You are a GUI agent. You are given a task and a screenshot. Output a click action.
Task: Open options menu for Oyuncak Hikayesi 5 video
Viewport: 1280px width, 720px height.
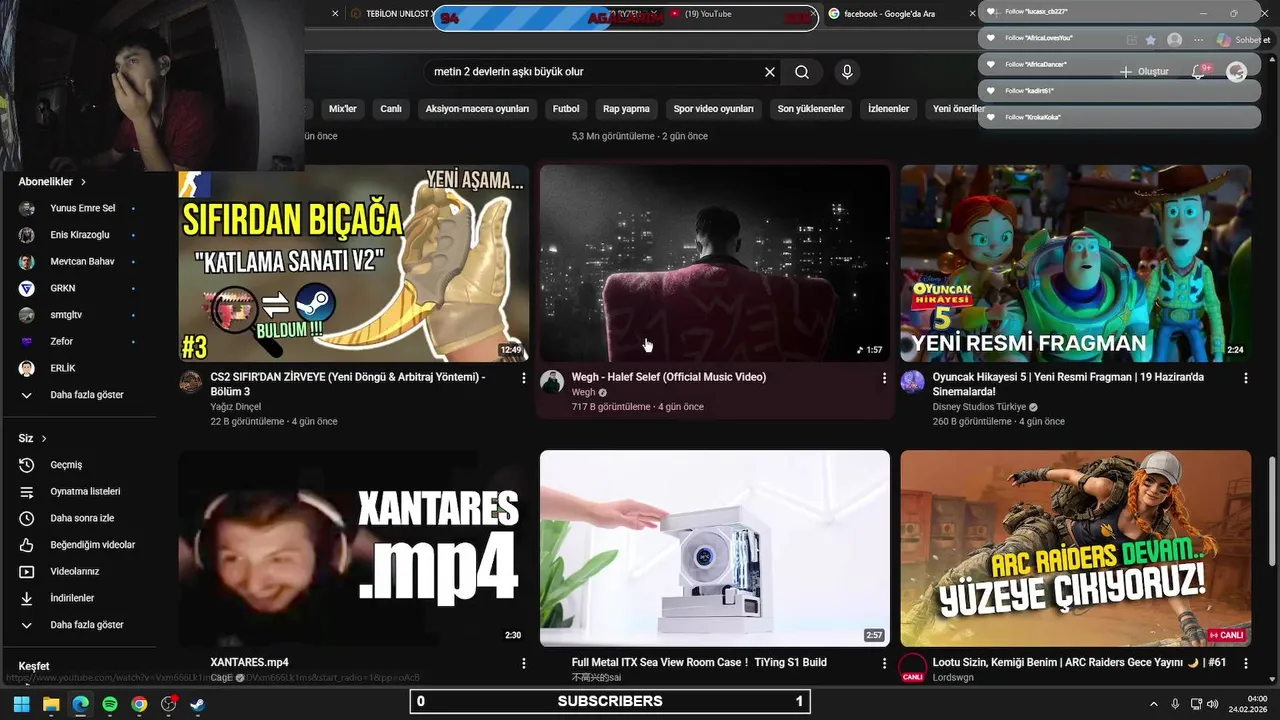[x=1245, y=378]
